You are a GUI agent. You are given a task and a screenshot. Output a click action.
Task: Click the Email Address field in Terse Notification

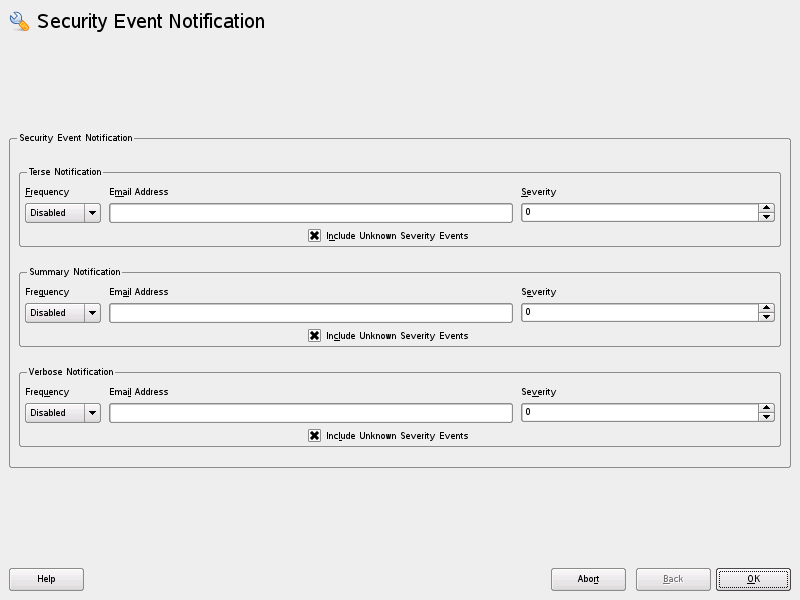(310, 212)
